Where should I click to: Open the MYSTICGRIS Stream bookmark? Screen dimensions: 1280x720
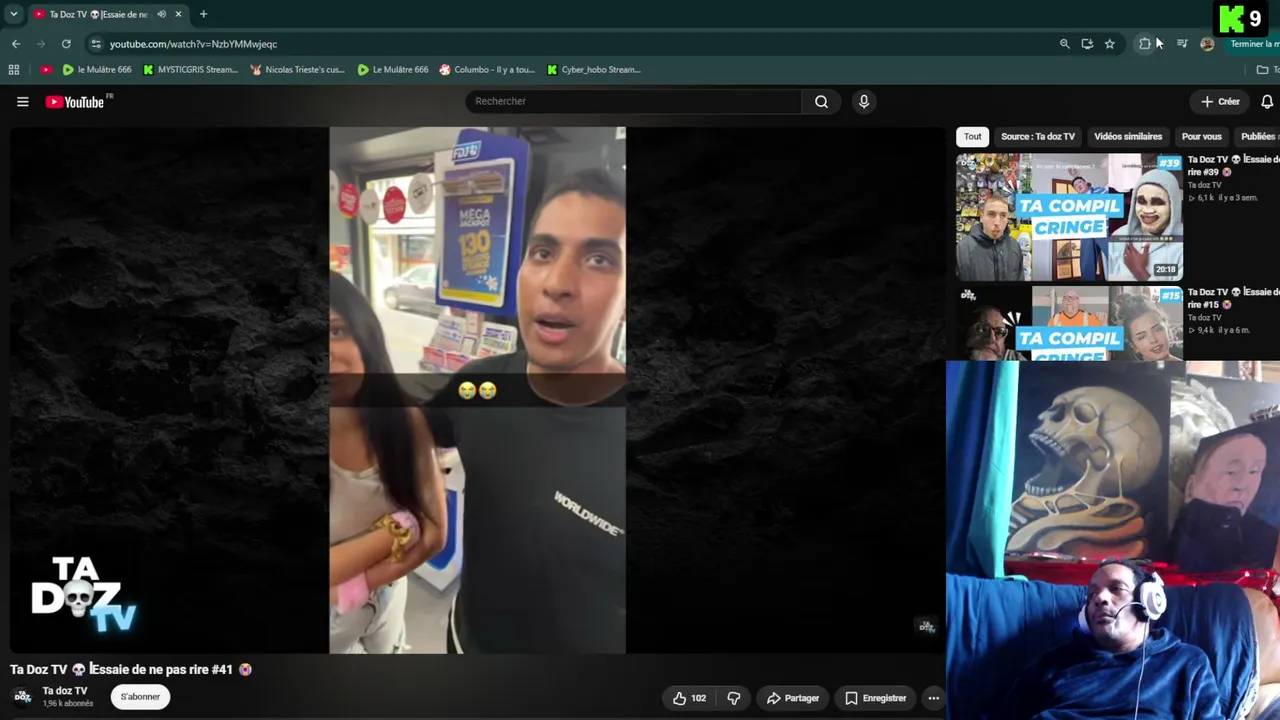coord(190,70)
